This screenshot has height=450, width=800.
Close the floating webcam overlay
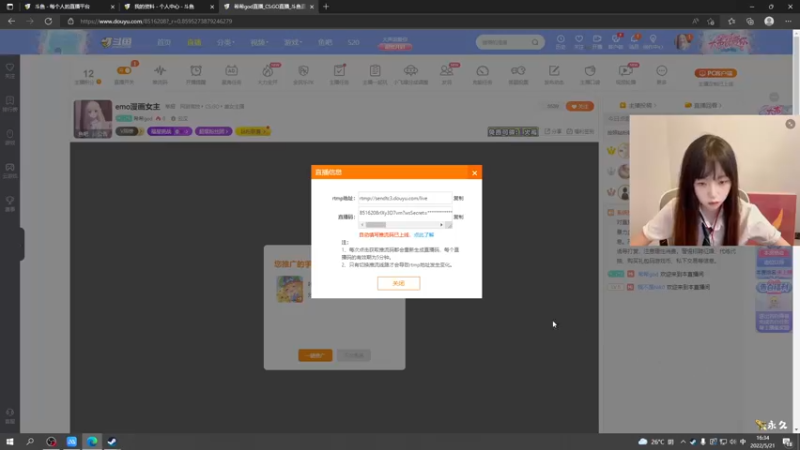(x=790, y=124)
